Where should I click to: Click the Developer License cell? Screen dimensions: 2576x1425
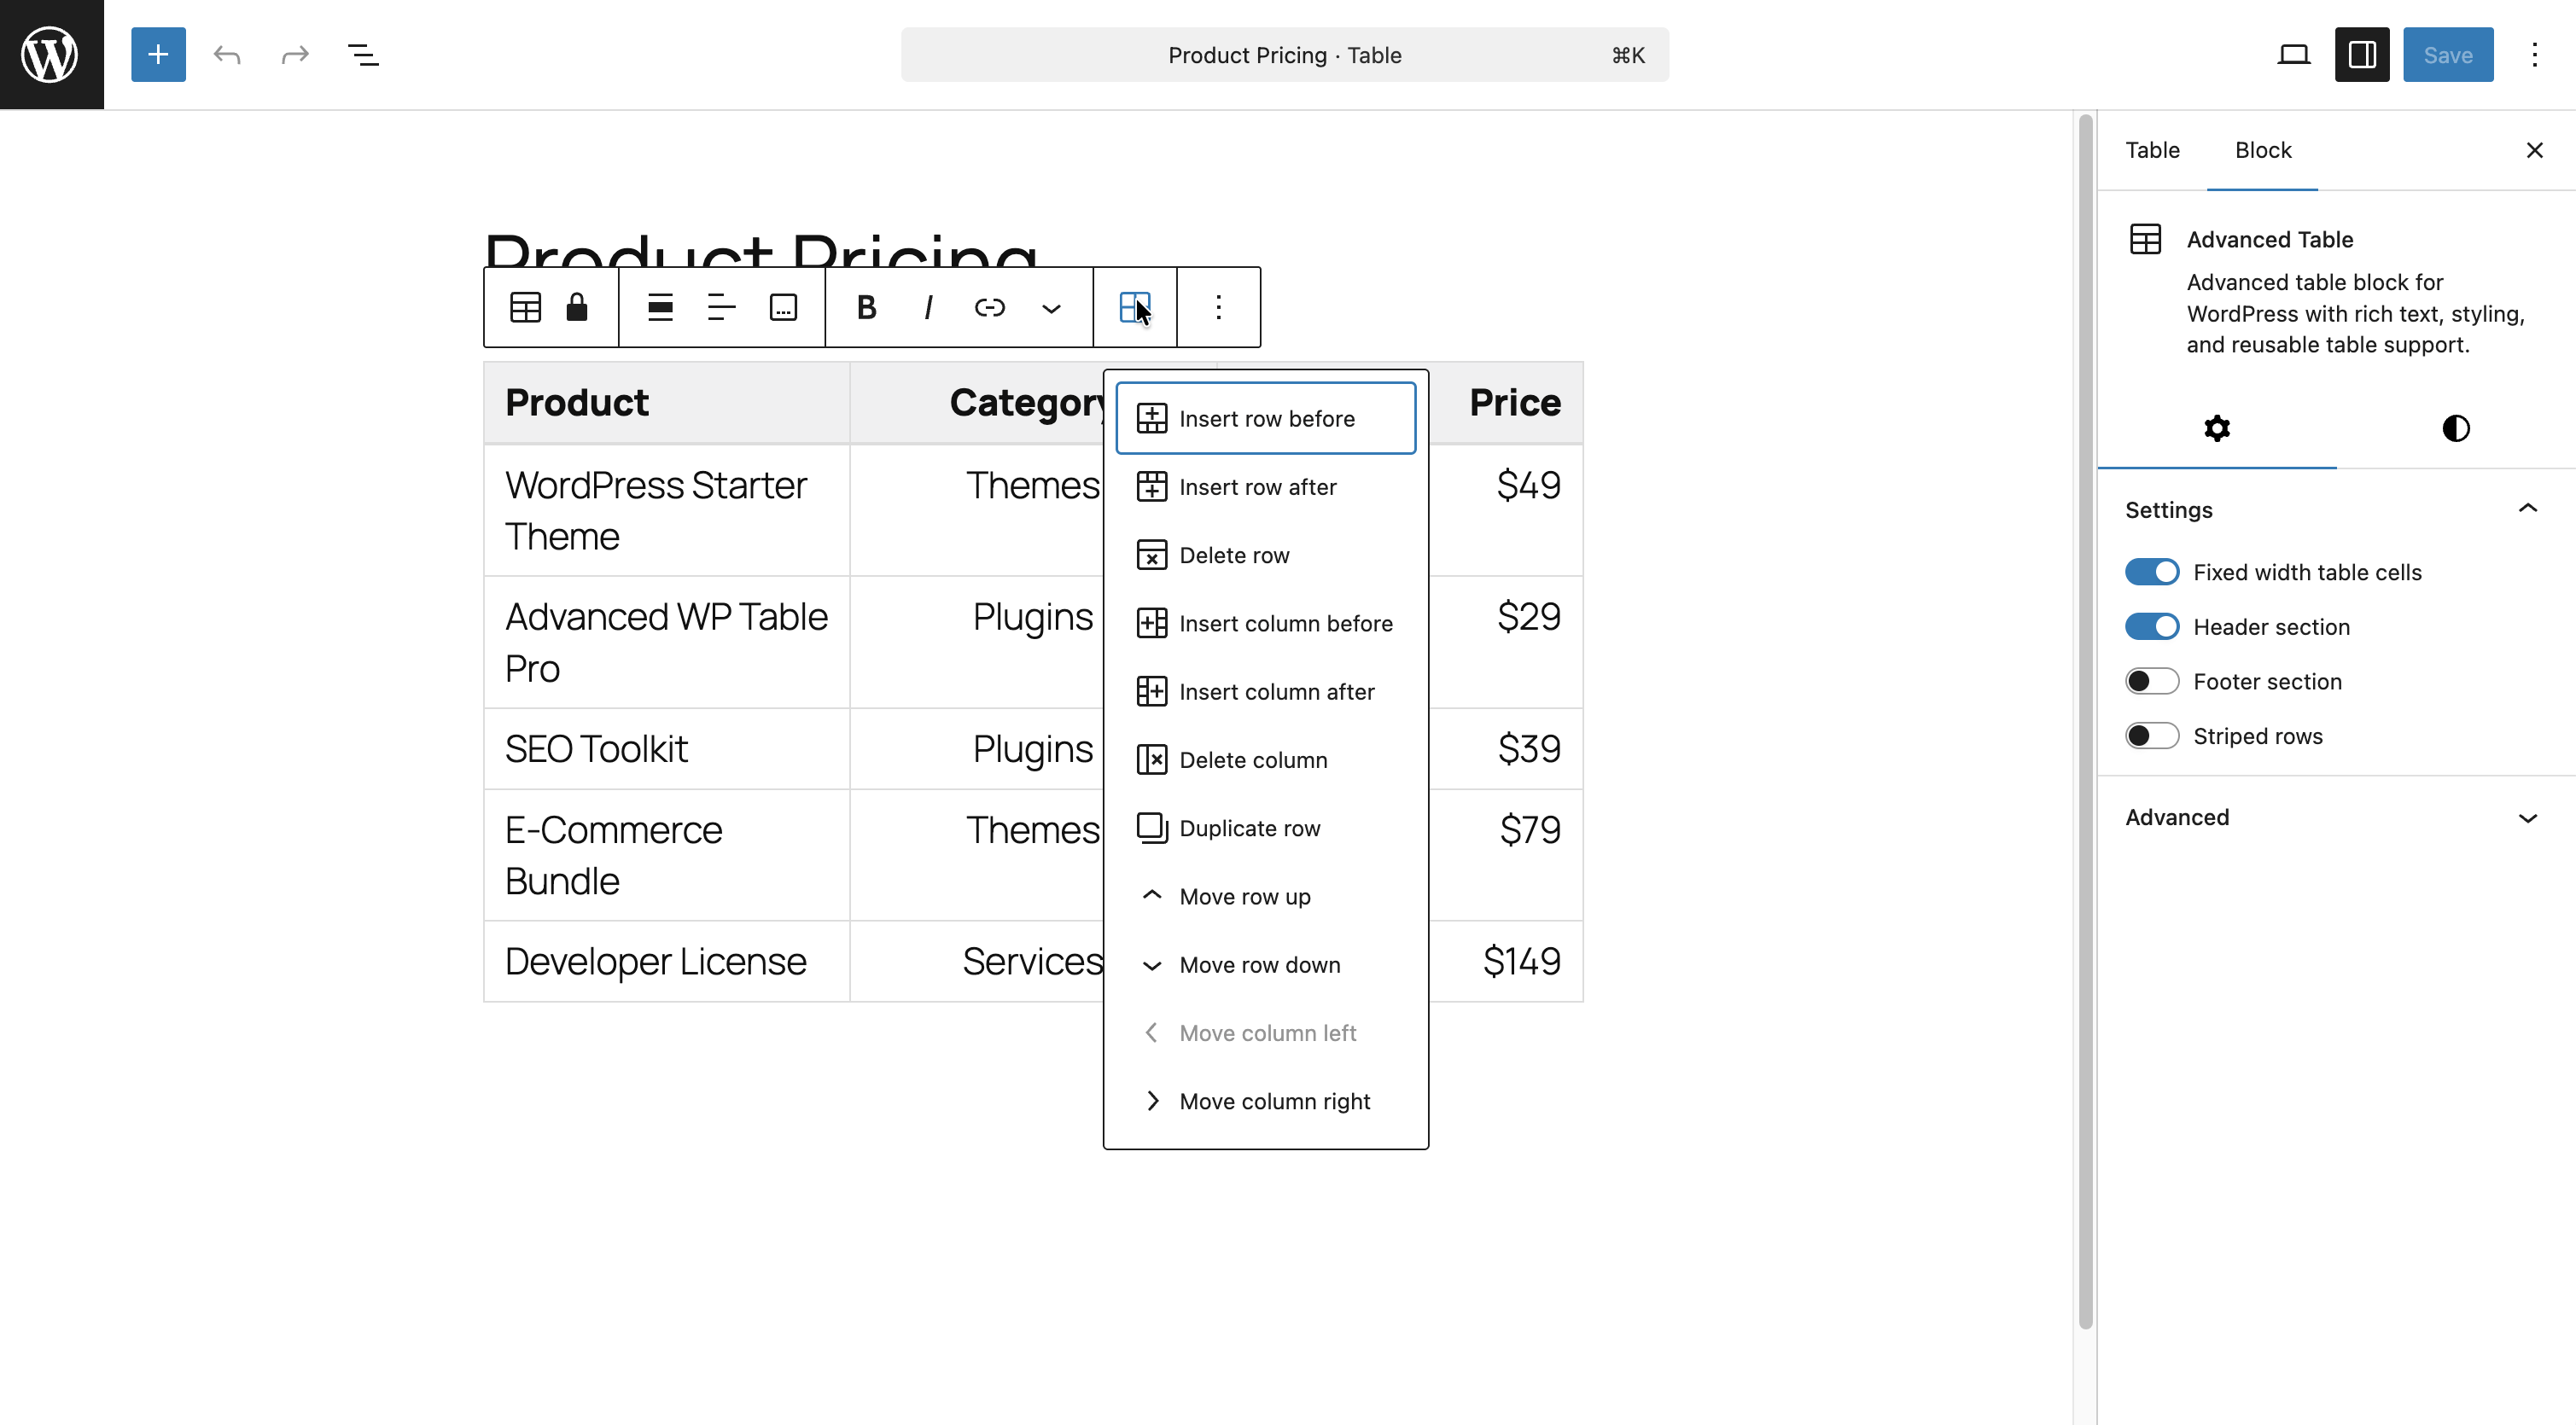(667, 961)
